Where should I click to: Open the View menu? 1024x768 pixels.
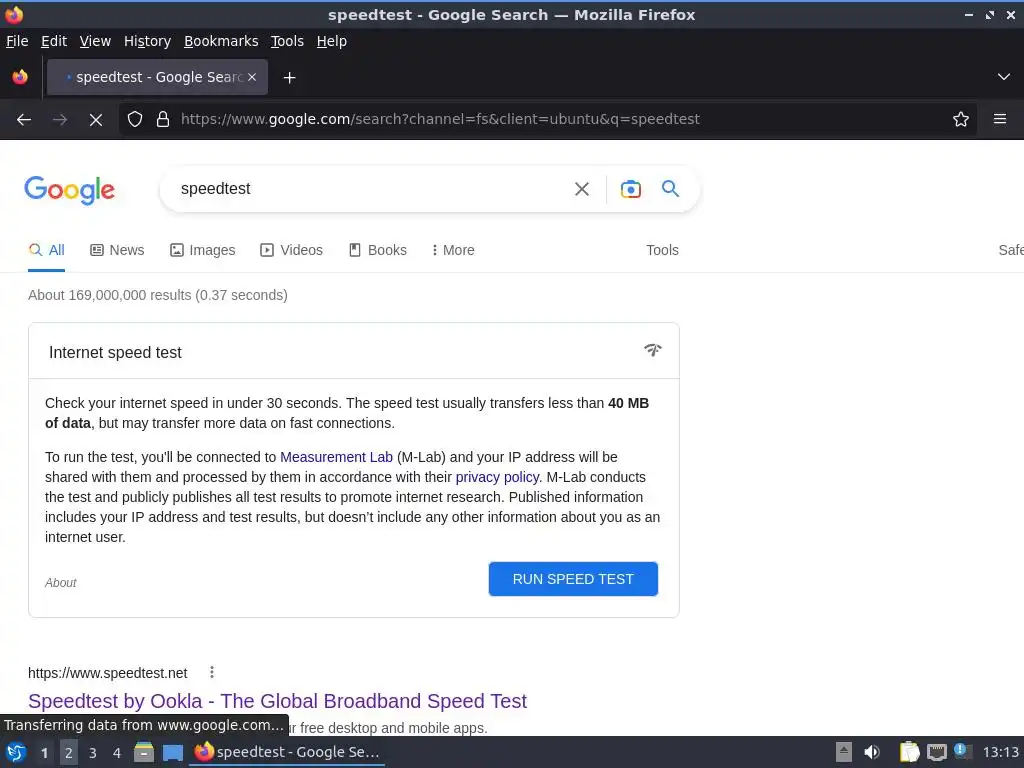point(95,41)
